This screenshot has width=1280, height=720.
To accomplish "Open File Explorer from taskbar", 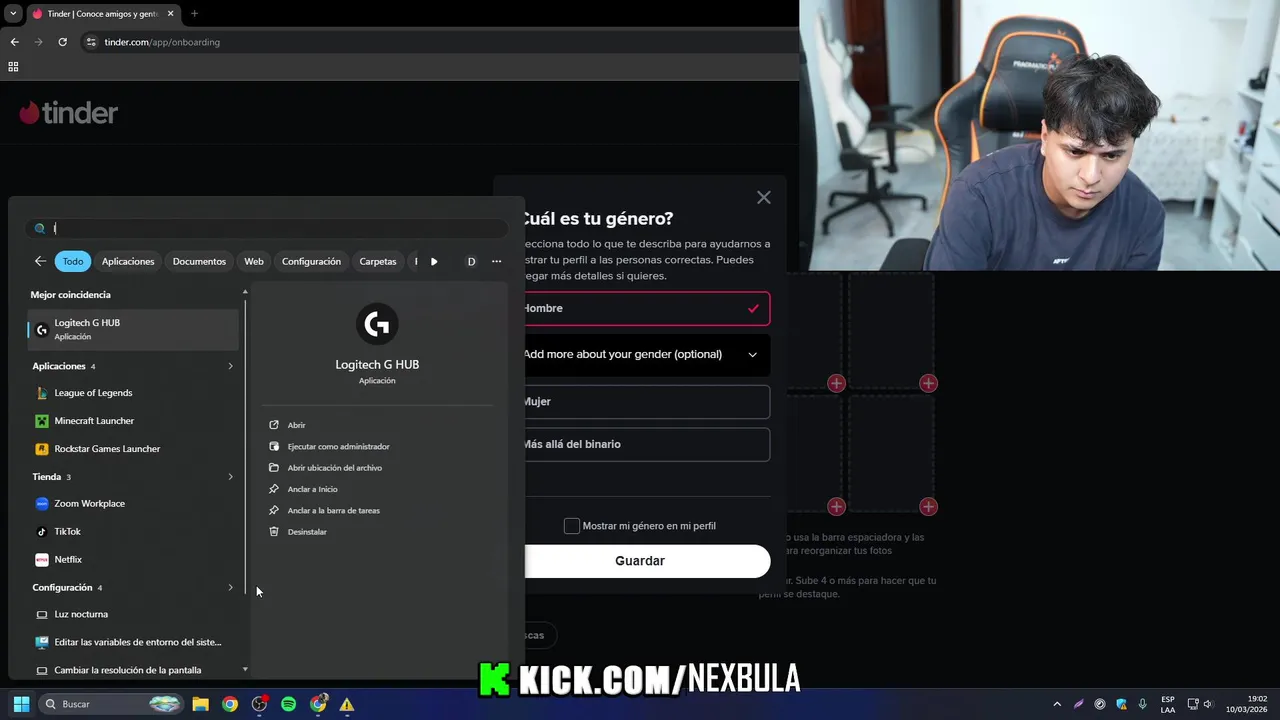I will (x=200, y=704).
